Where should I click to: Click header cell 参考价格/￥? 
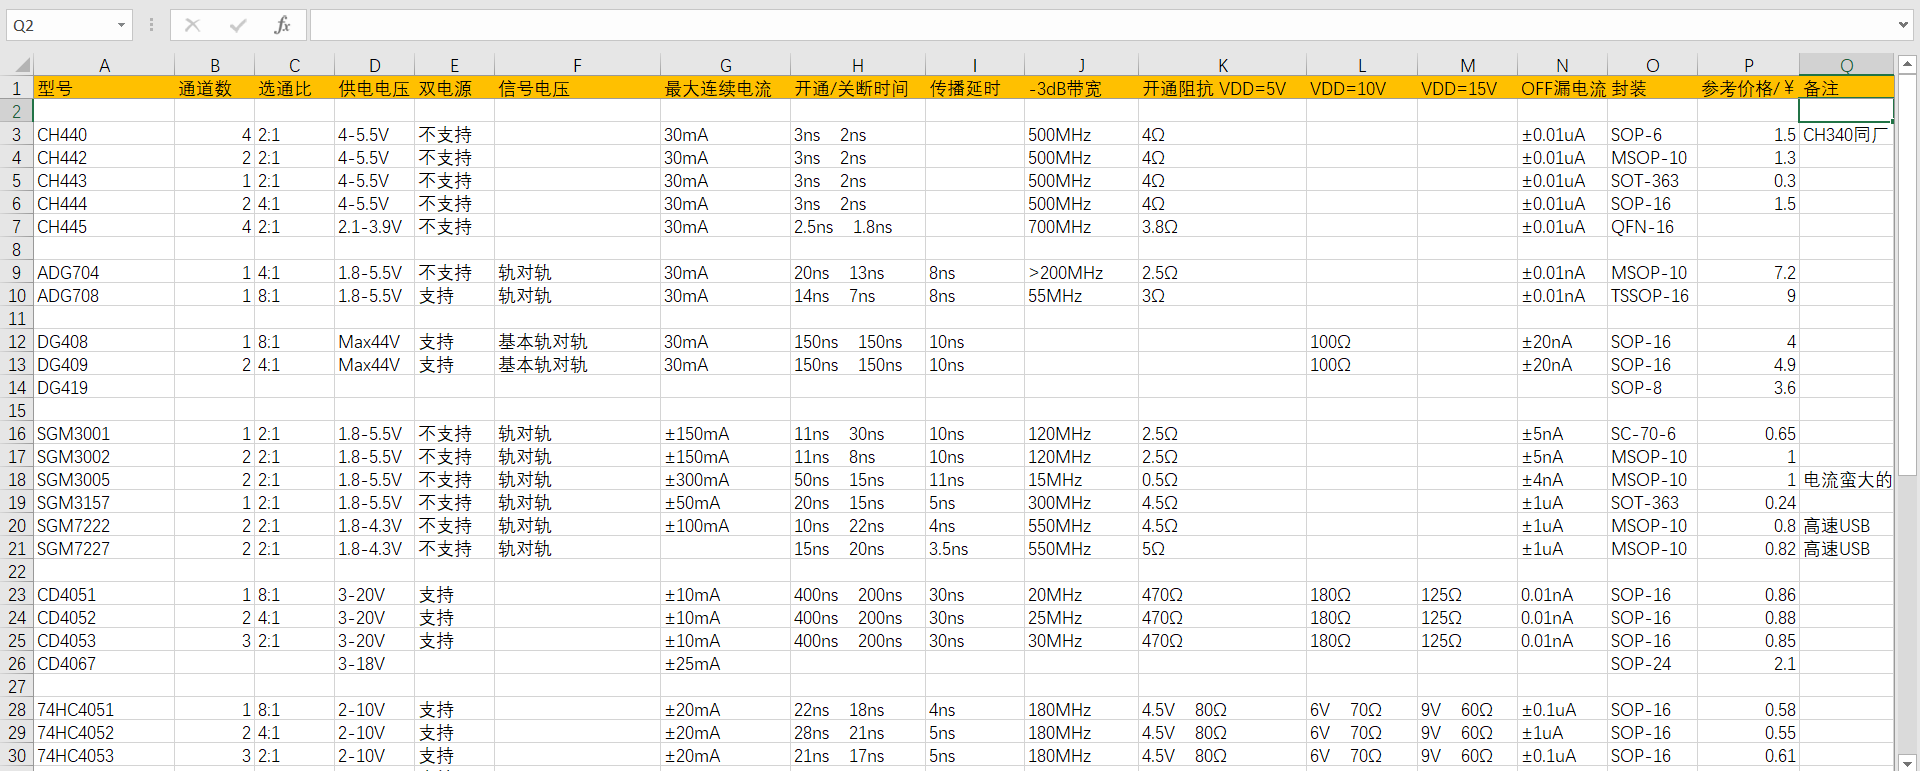pyautogui.click(x=1748, y=88)
